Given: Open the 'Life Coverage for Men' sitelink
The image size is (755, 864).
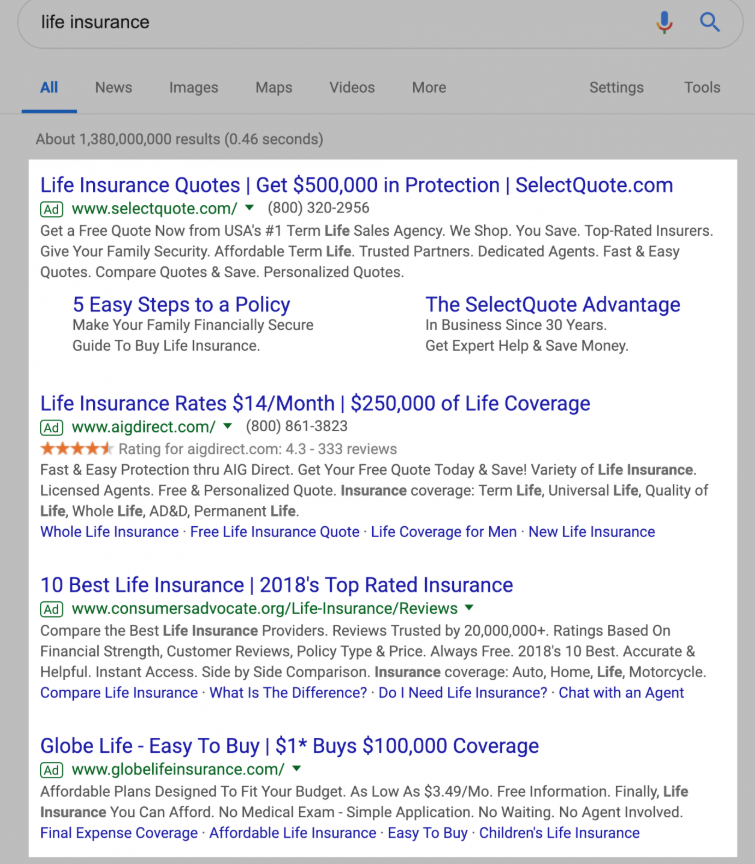Looking at the screenshot, I should [444, 532].
